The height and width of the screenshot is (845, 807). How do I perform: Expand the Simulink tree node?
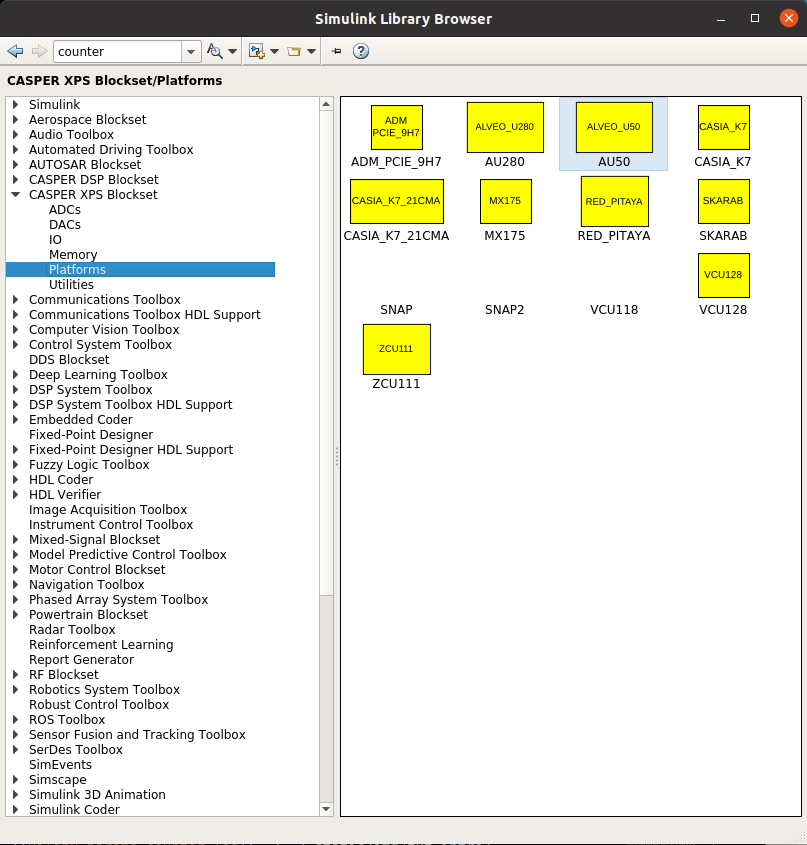tap(16, 105)
